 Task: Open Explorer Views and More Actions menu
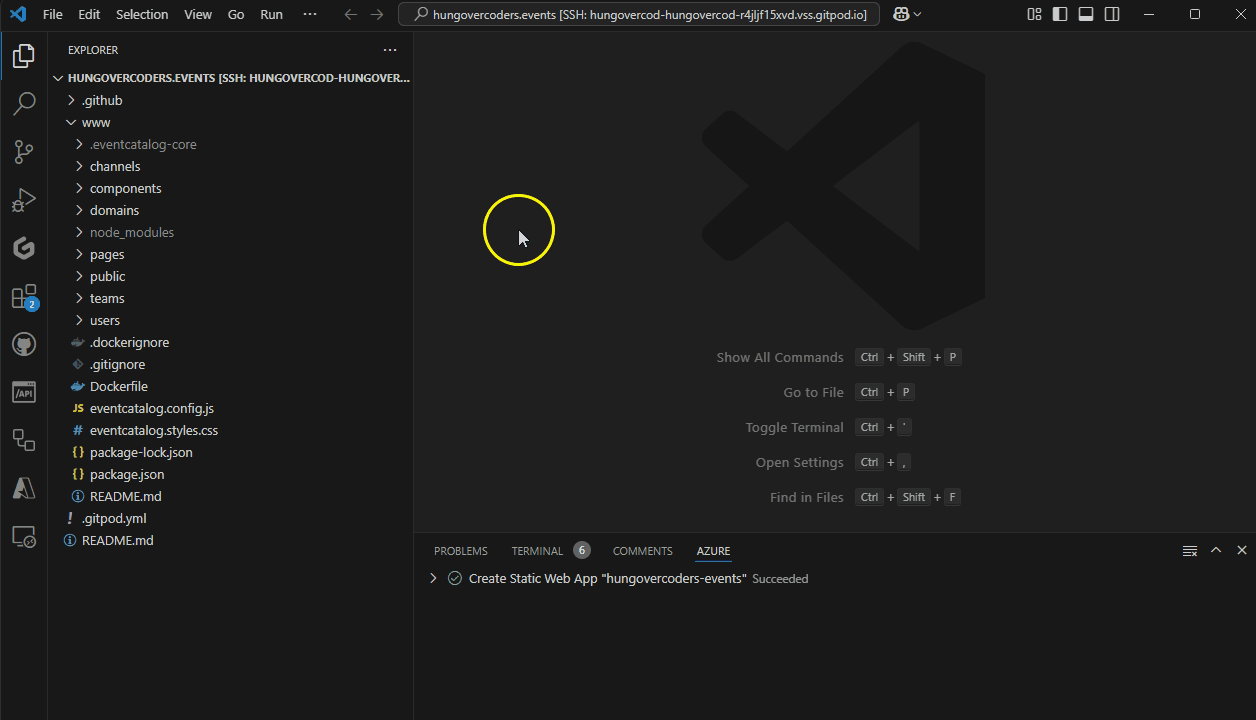pyautogui.click(x=390, y=50)
